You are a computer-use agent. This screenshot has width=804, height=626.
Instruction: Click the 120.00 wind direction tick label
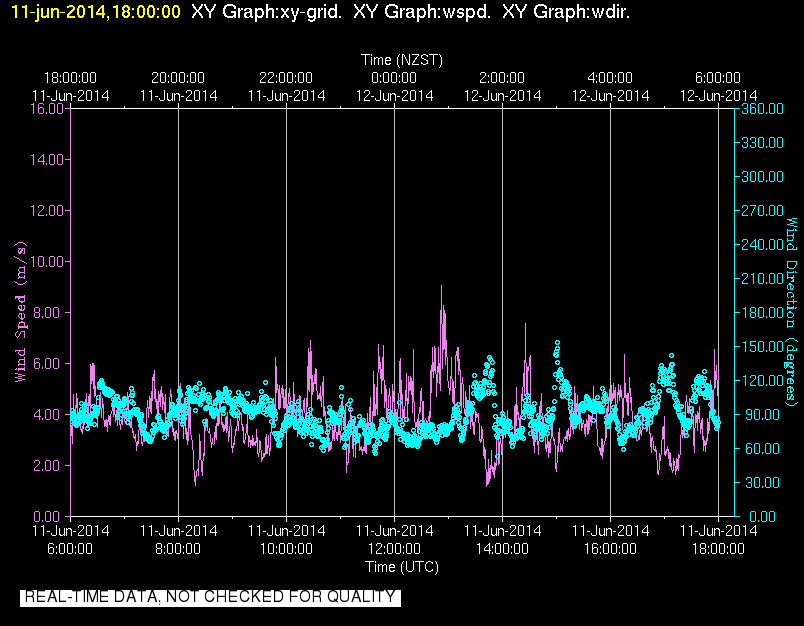(762, 380)
